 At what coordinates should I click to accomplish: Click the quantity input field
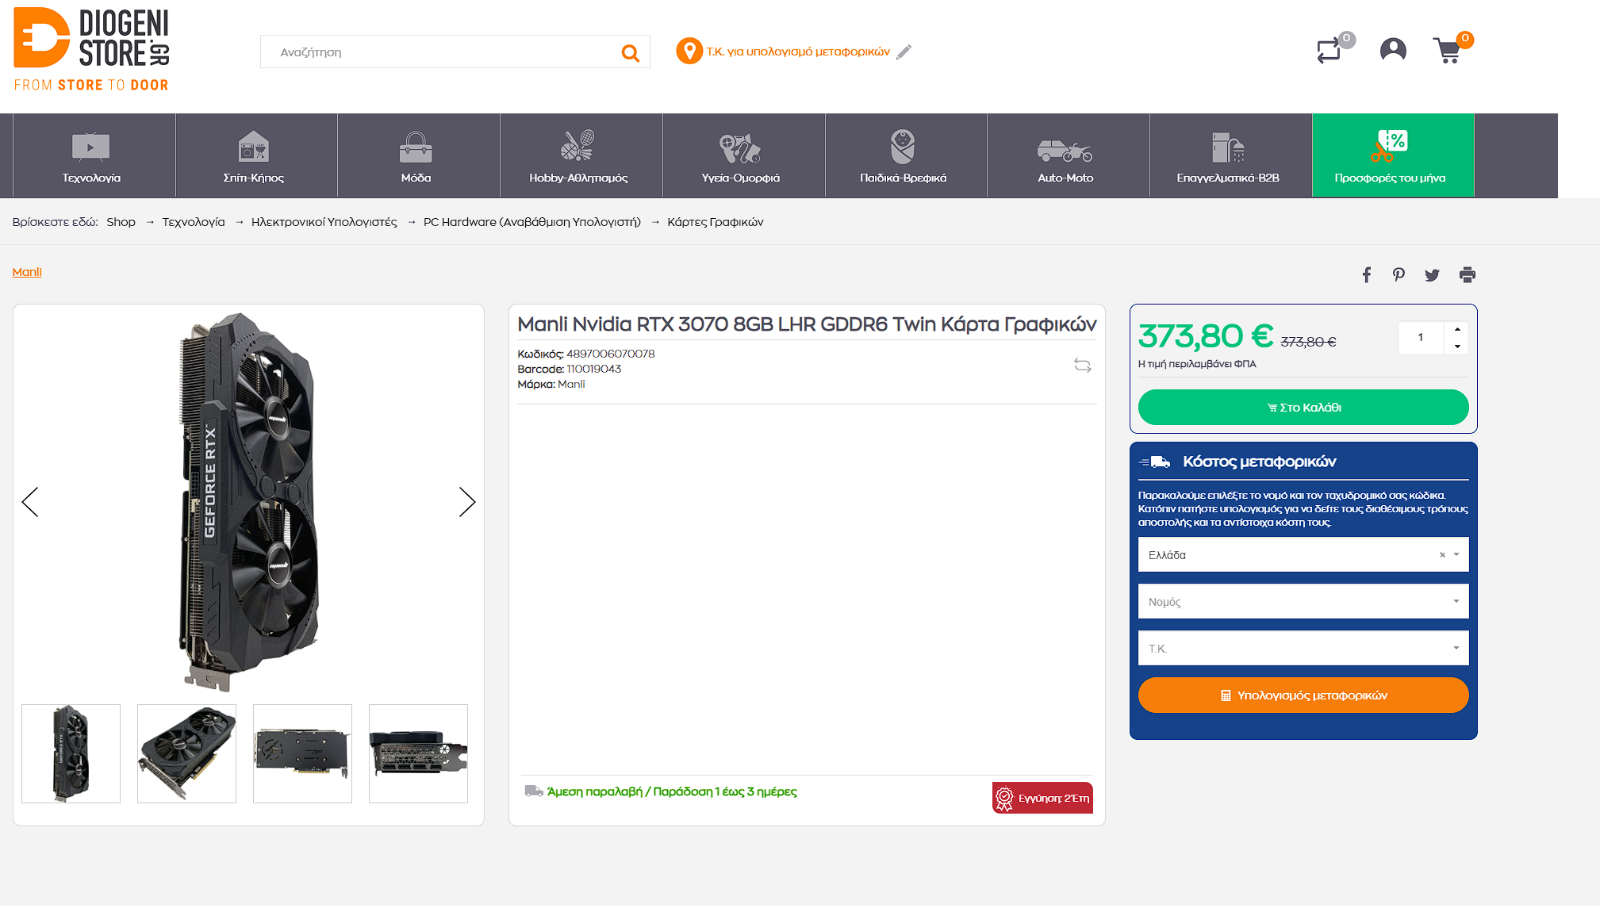tap(1421, 338)
